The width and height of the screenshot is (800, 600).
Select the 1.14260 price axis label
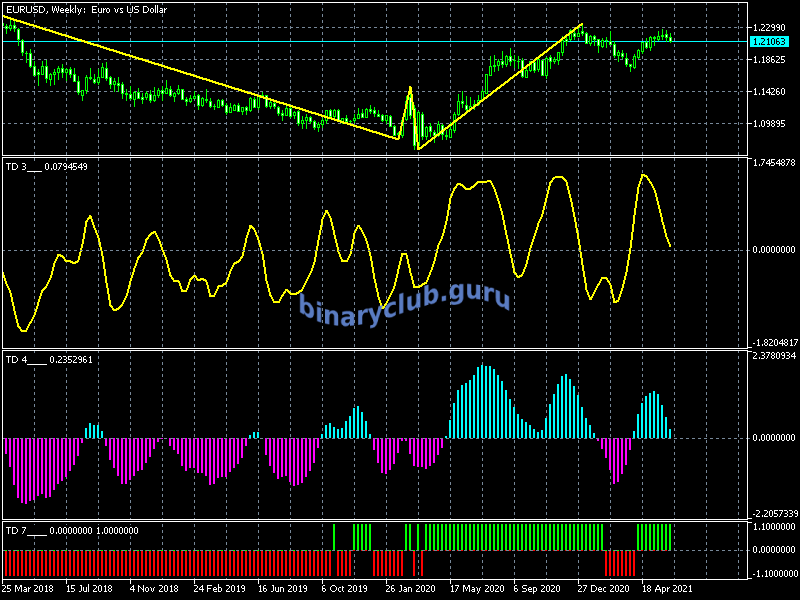click(x=772, y=93)
